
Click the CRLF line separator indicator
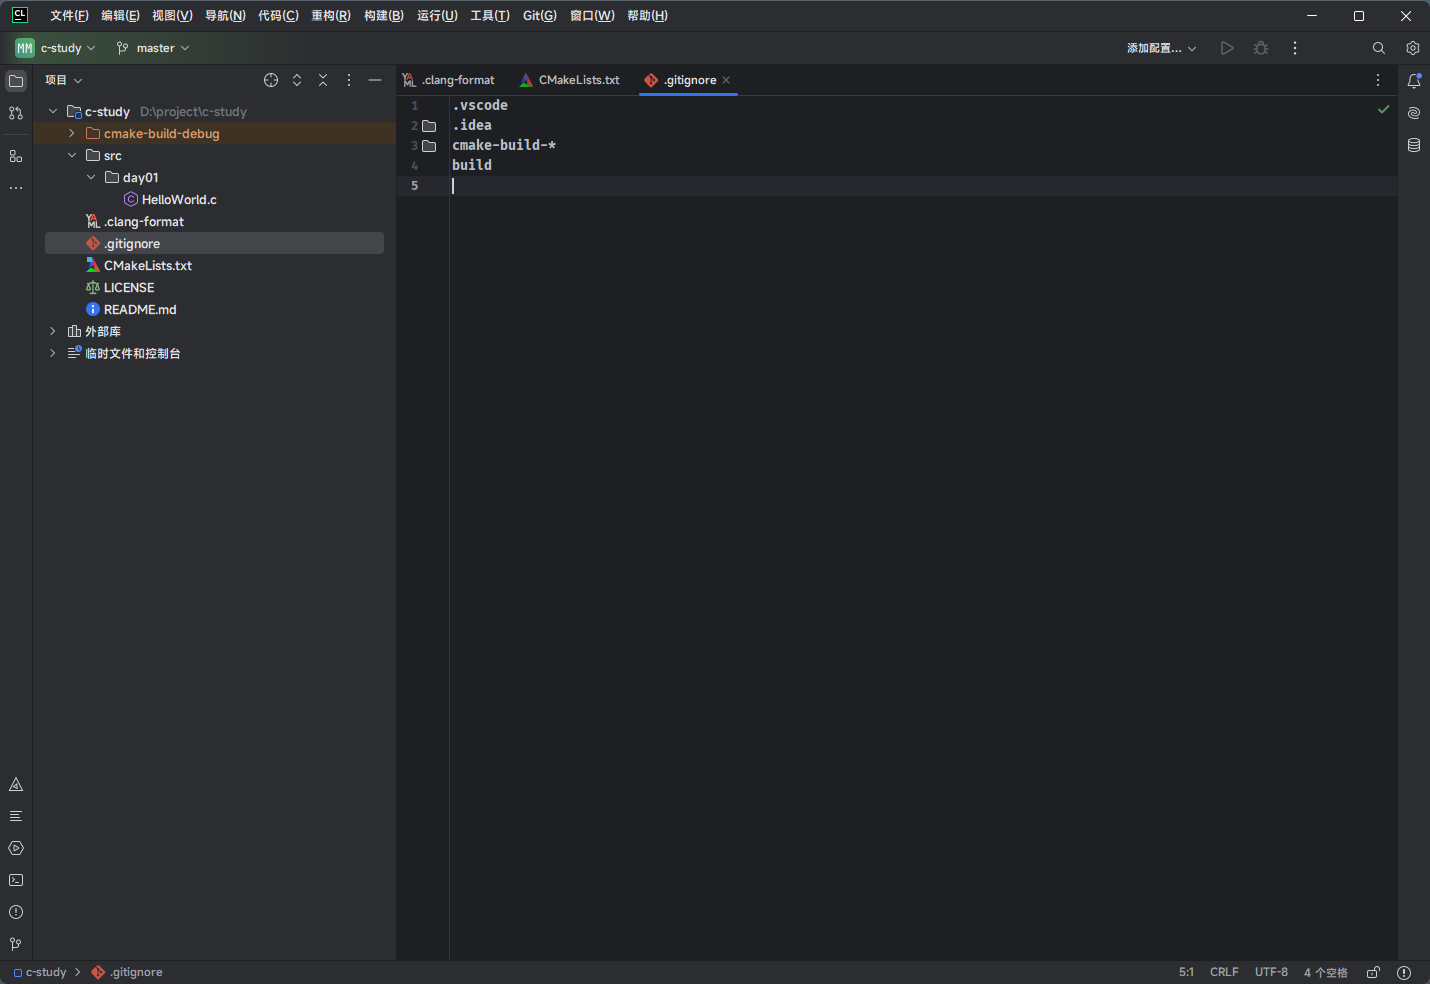(1224, 972)
